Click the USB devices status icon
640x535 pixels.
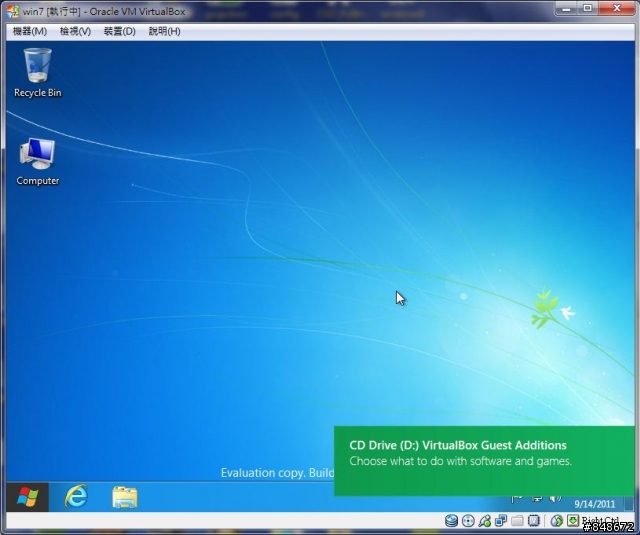(x=484, y=521)
